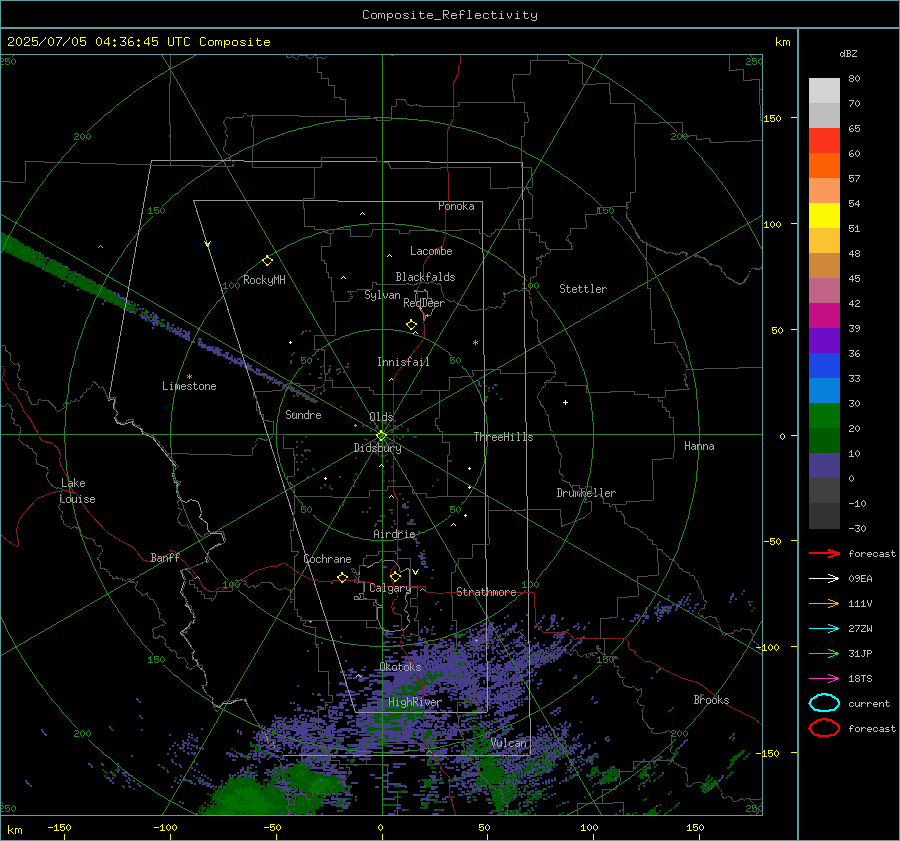Viewport: 900px width, 841px height.
Task: Click the Stettler city label
Action: click(x=583, y=289)
